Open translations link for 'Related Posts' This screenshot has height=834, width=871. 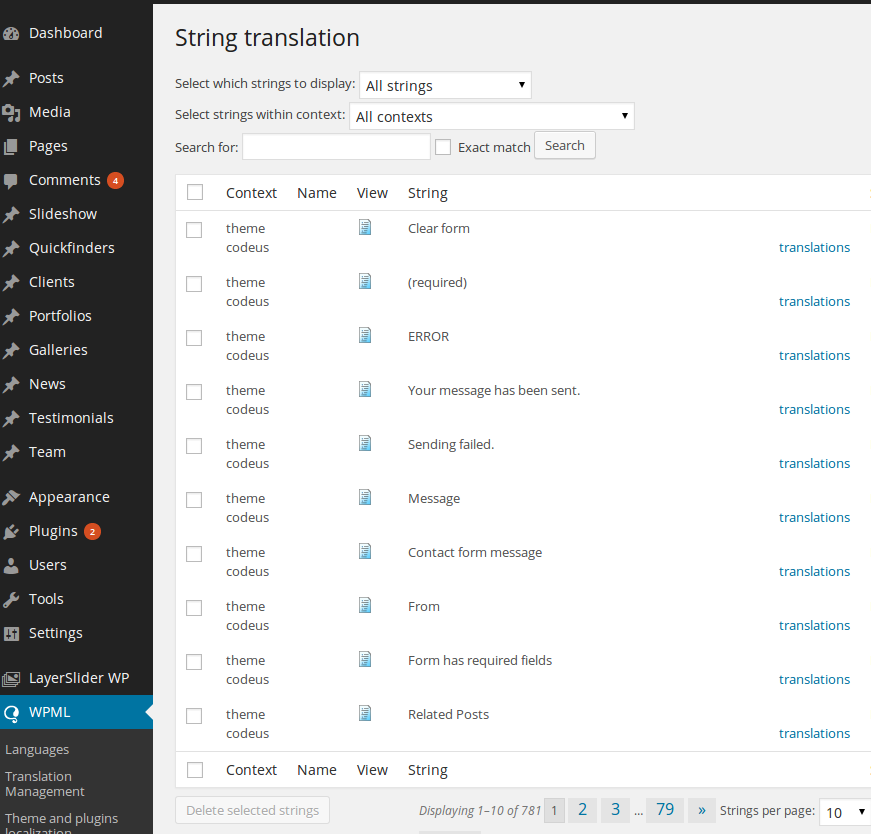[814, 733]
